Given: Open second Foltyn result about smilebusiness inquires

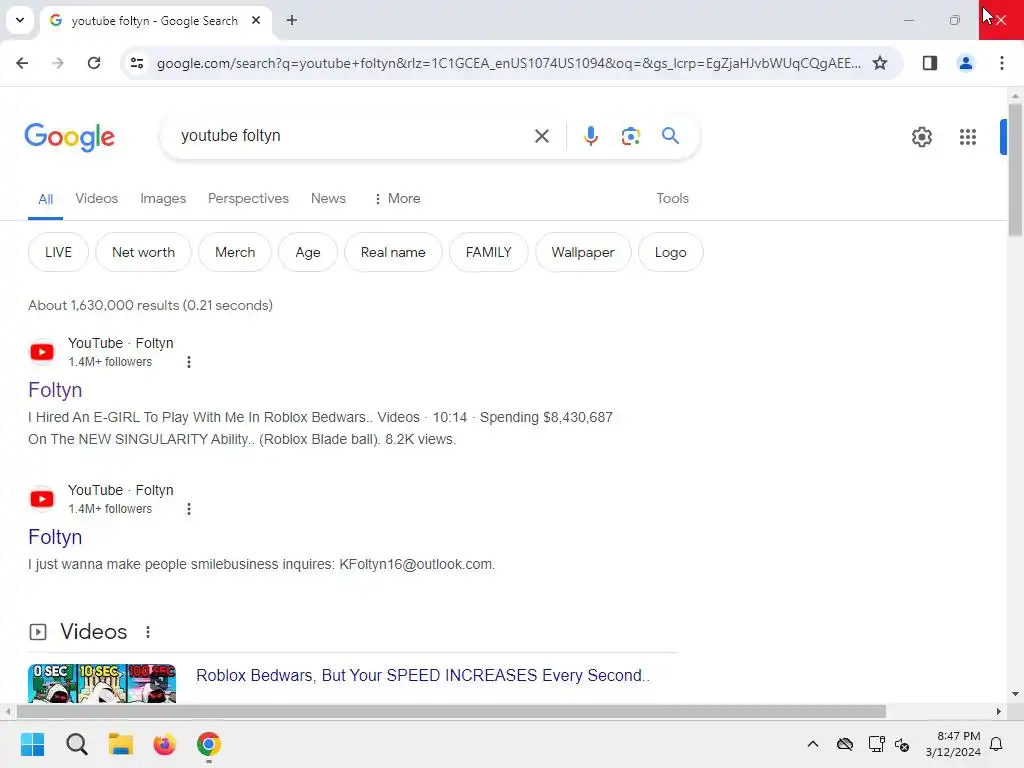Looking at the screenshot, I should click(55, 537).
